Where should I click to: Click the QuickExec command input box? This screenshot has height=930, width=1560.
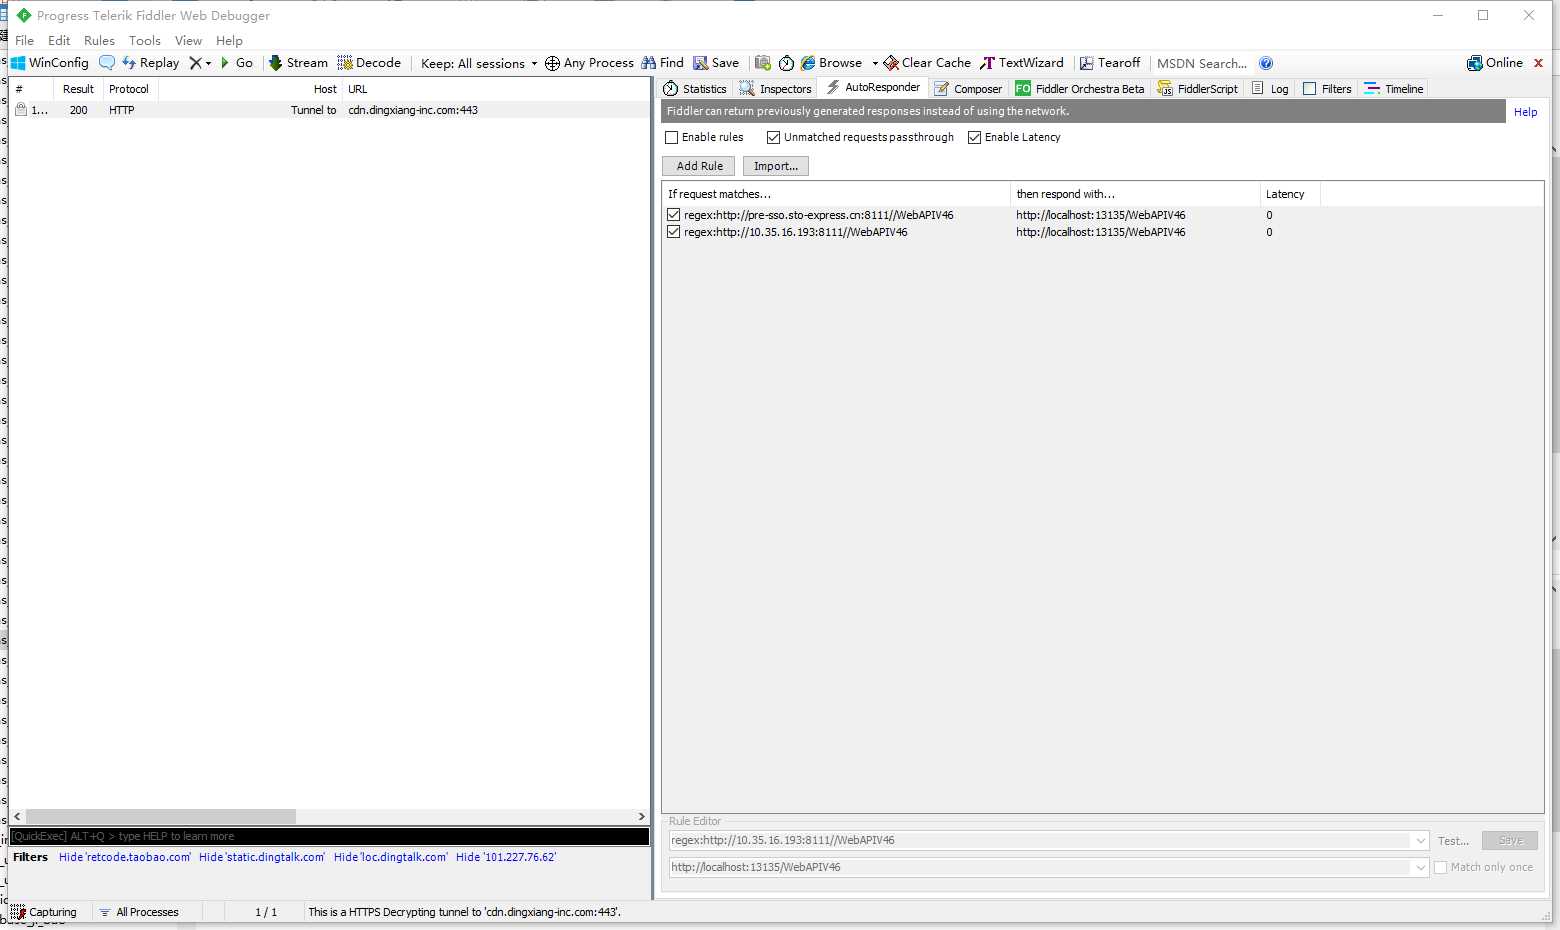point(329,837)
